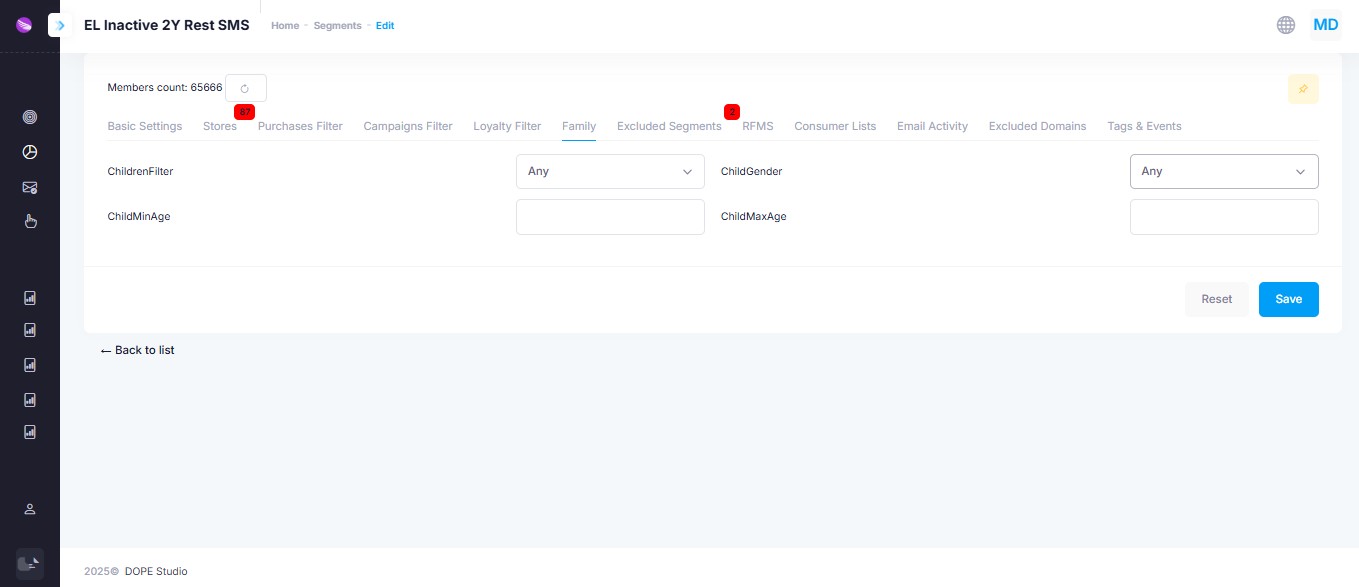Click the Reset button
Viewport: 1359px width, 587px height.
[x=1216, y=299]
